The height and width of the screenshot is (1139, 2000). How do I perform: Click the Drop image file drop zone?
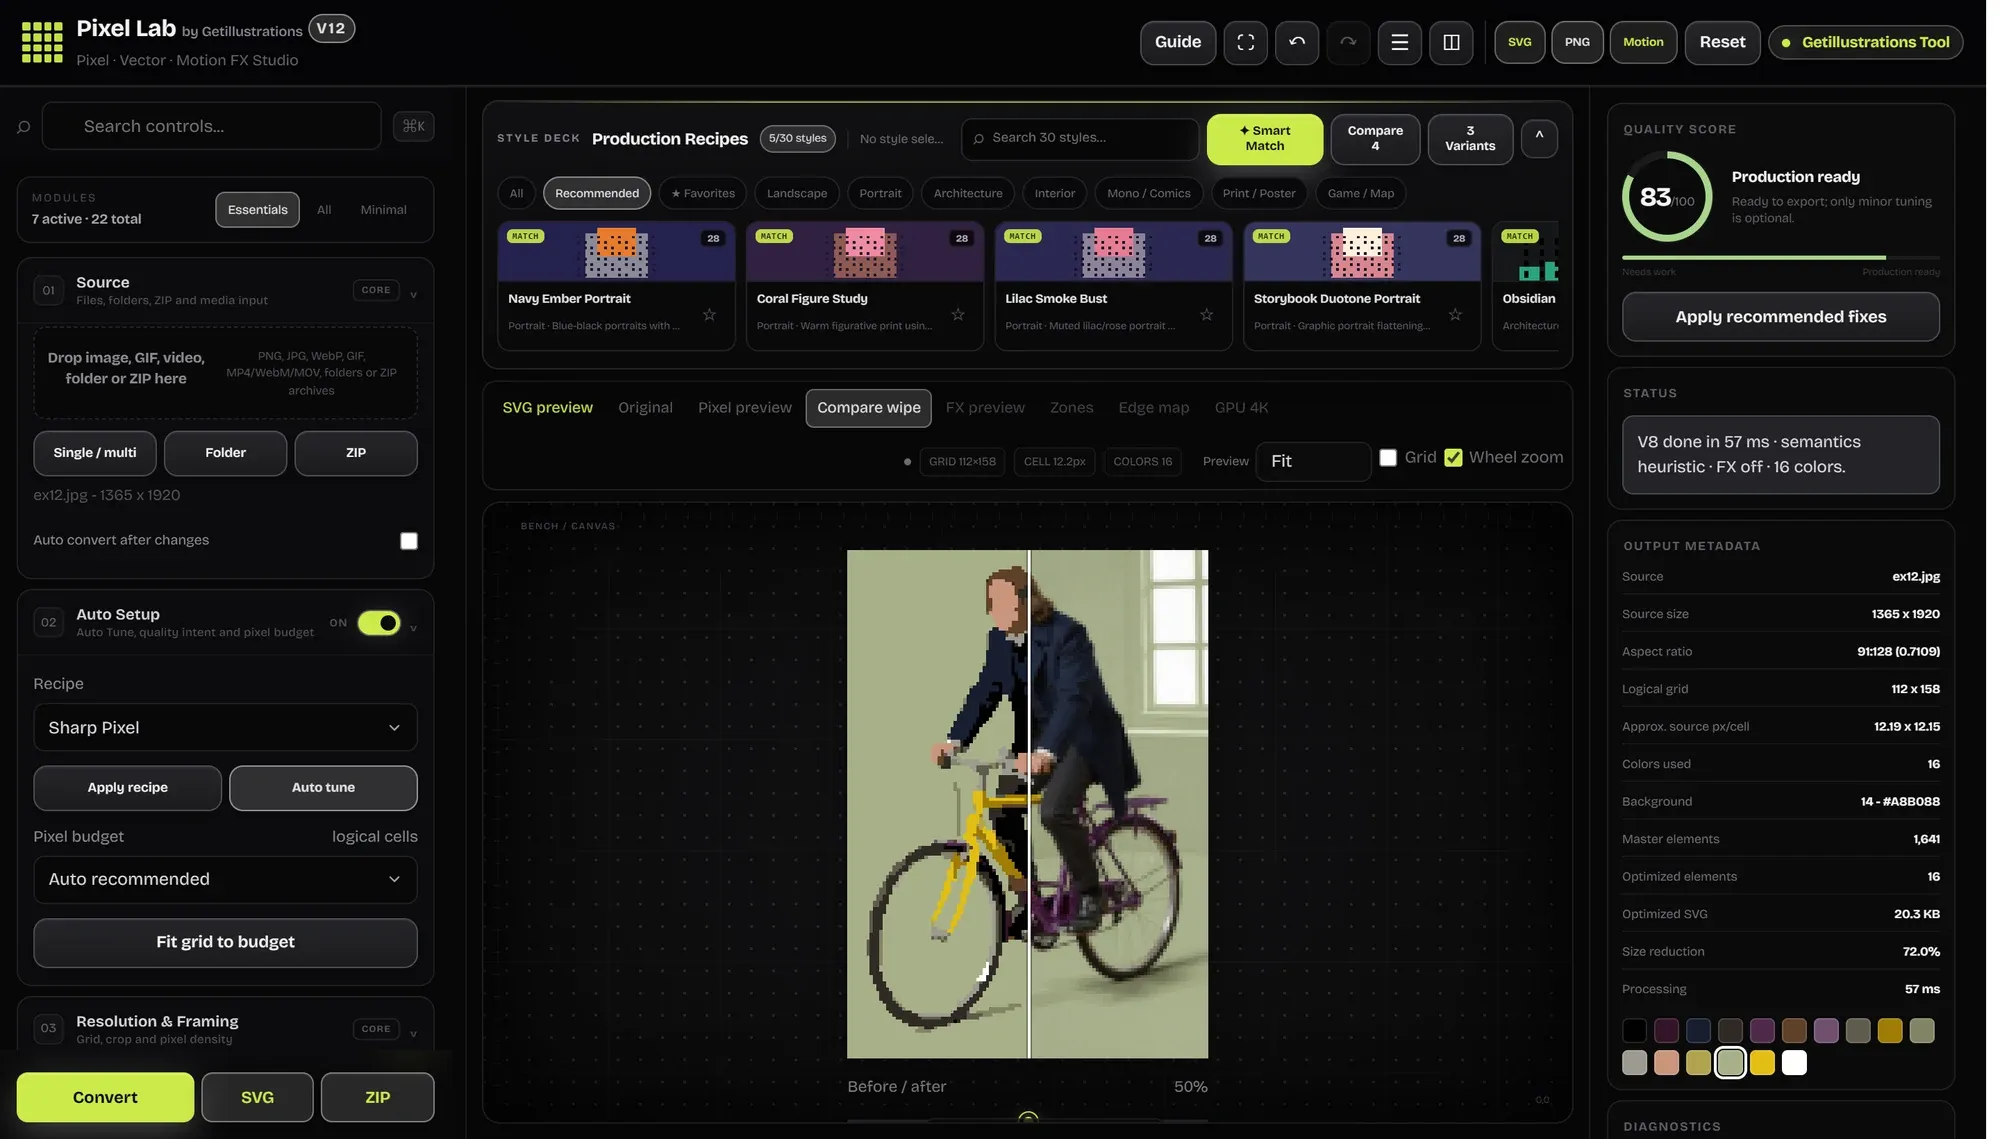pyautogui.click(x=225, y=372)
